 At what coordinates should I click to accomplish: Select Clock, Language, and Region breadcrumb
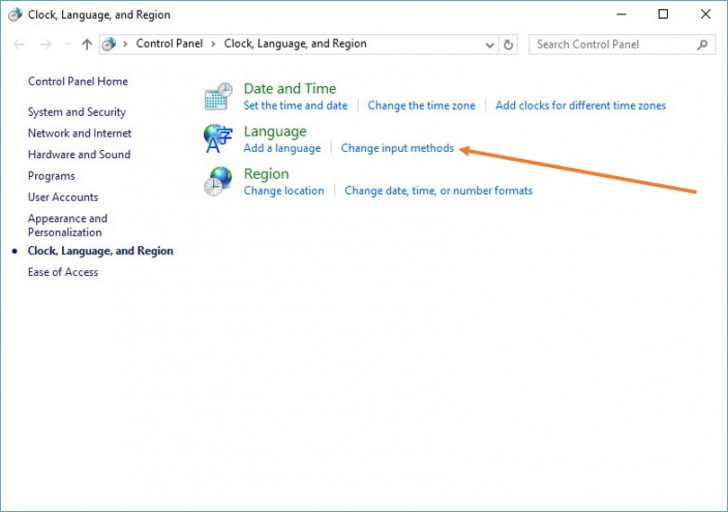(295, 44)
